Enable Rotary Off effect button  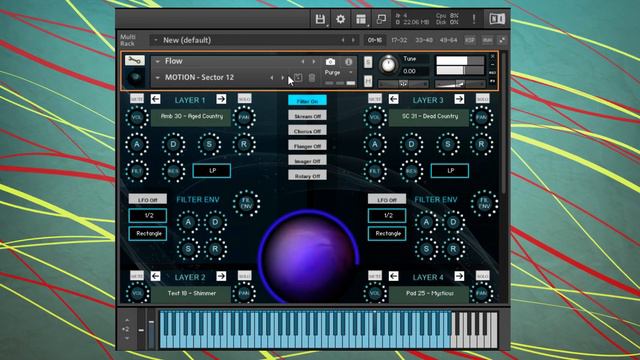[307, 176]
